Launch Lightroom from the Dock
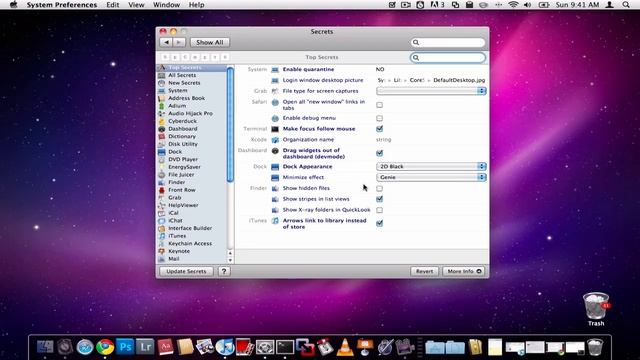 [x=145, y=347]
